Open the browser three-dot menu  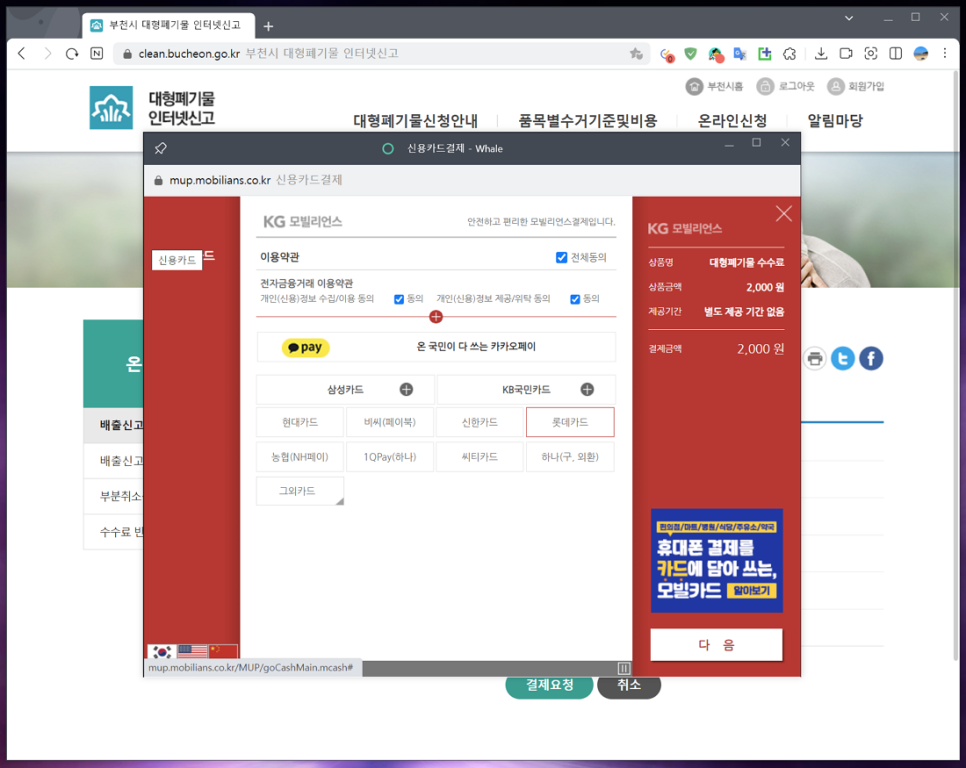[x=944, y=54]
